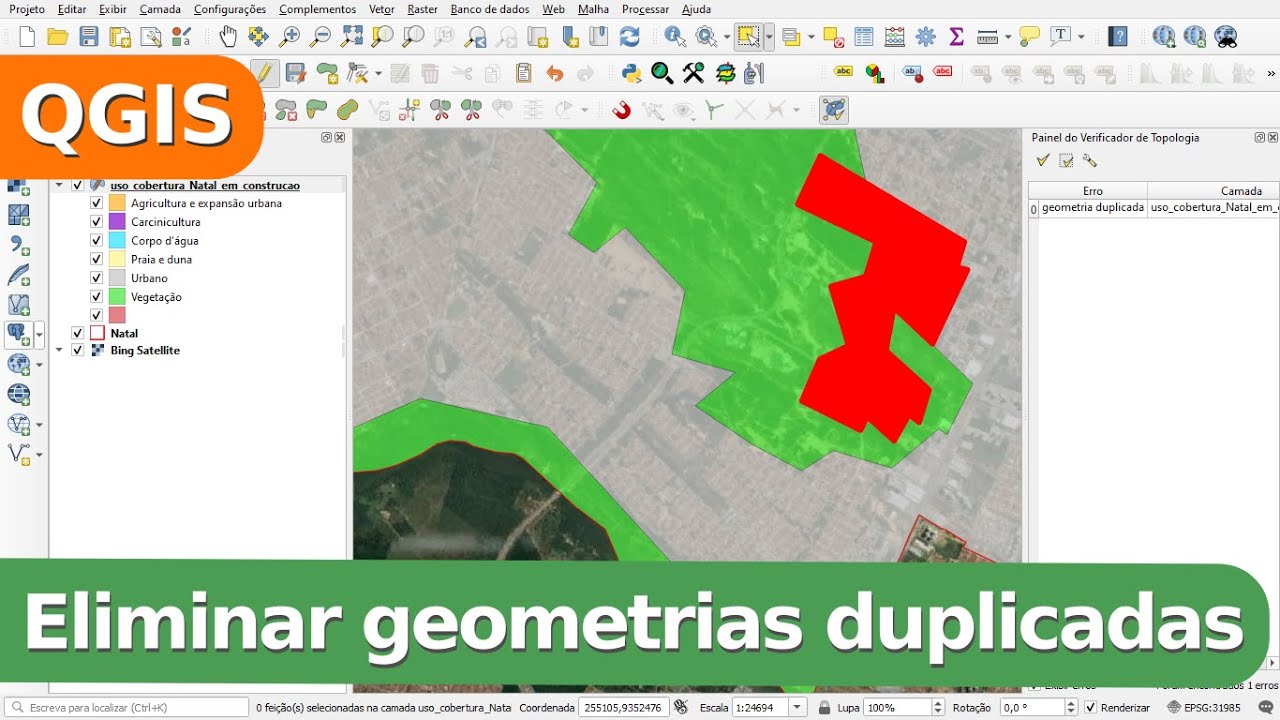Uncheck the Carcinicultura category
Image resolution: width=1280 pixels, height=720 pixels.
(x=96, y=222)
